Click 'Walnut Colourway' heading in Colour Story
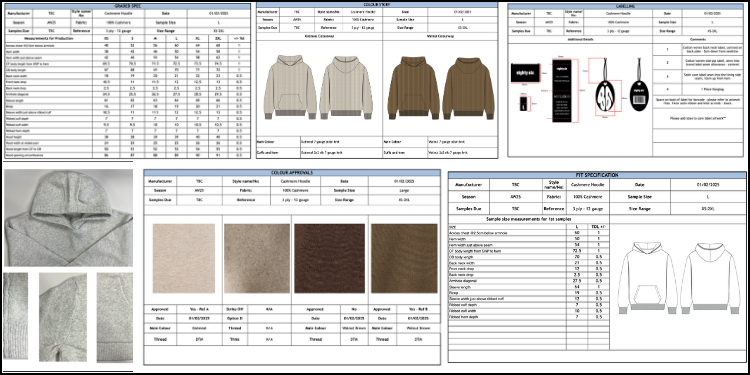The height and width of the screenshot is (375, 750). point(440,36)
